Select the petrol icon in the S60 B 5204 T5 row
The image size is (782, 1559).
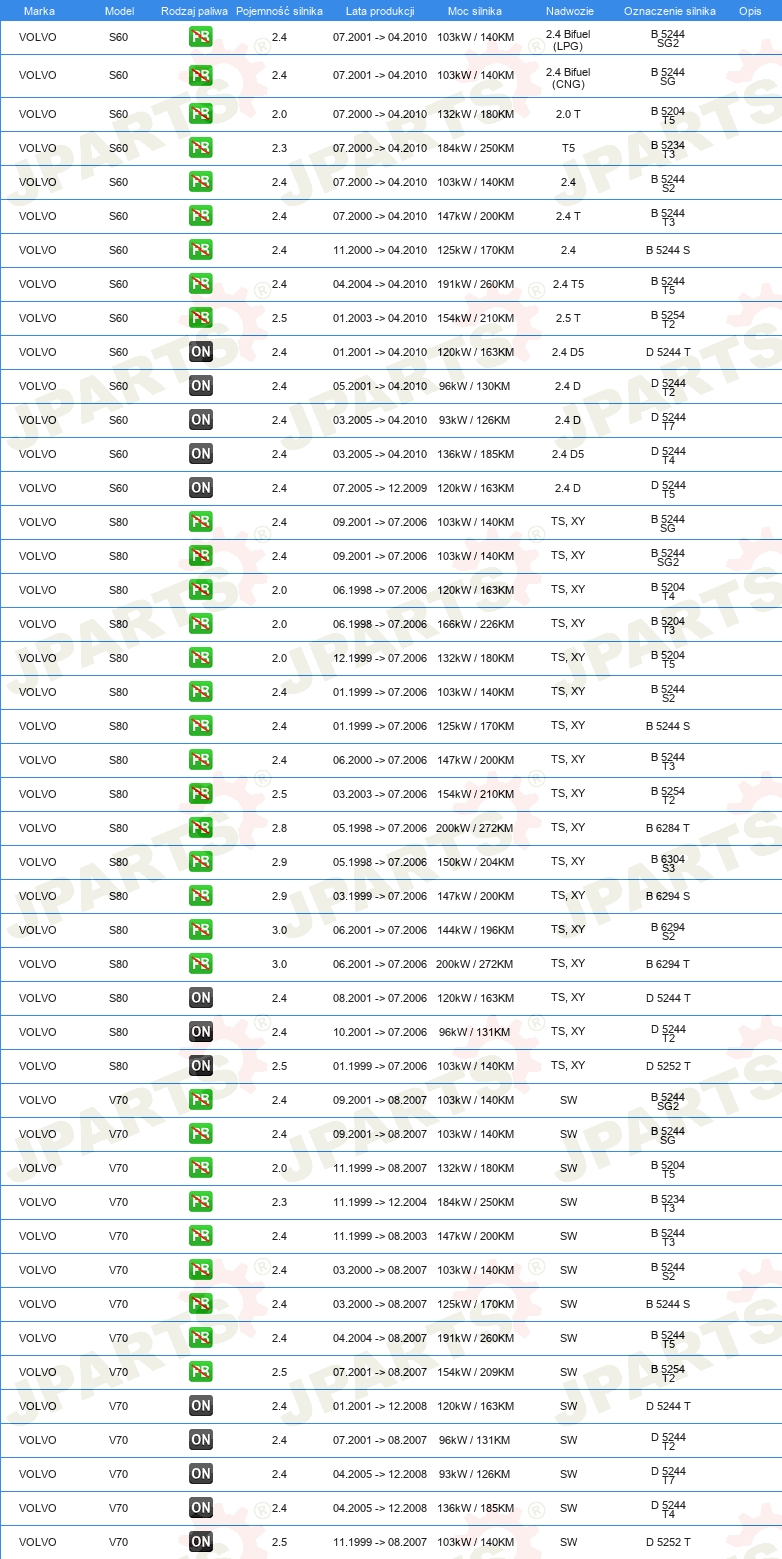point(201,114)
